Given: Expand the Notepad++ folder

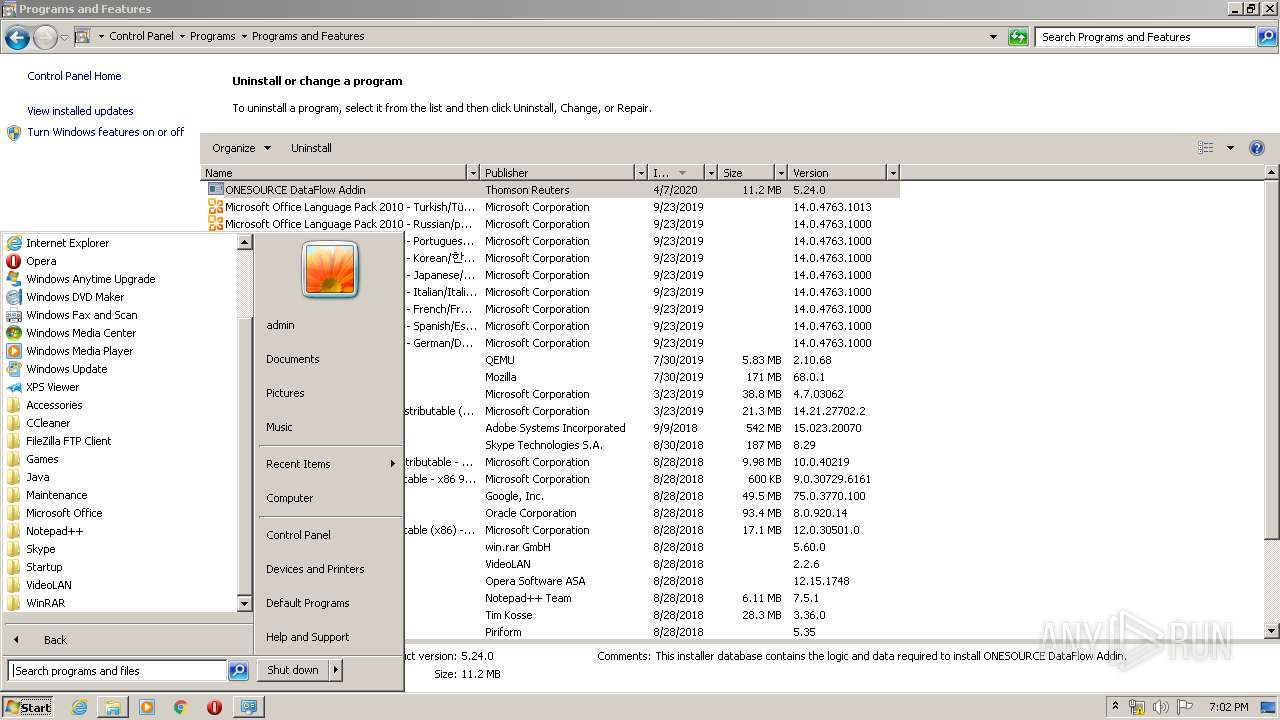Looking at the screenshot, I should coord(54,531).
